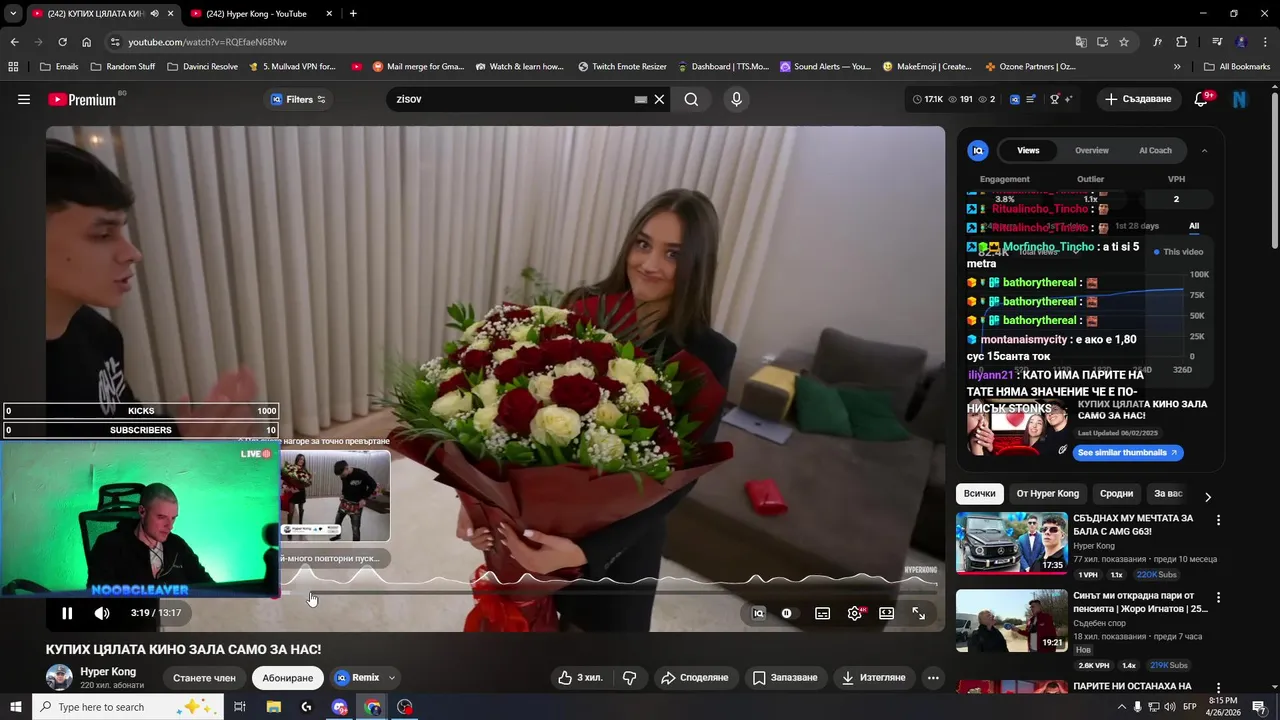This screenshot has height=720, width=1280.
Task: Open the Chrome extensions puzzle icon
Action: click(x=1181, y=42)
